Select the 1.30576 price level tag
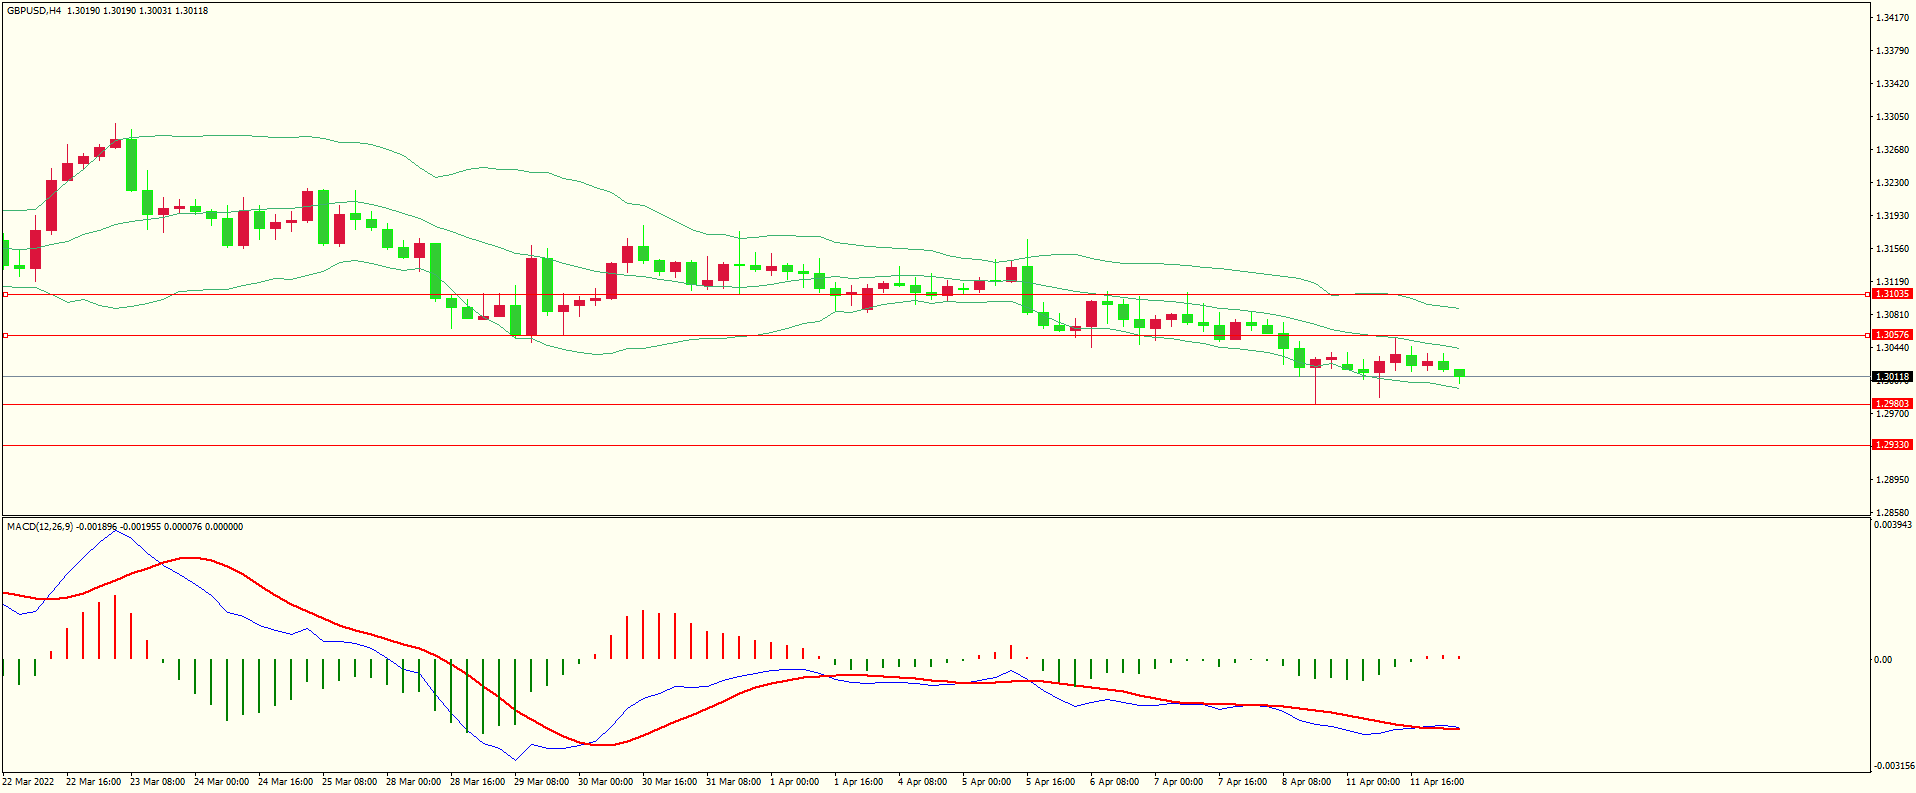This screenshot has height=793, width=1916. [x=1891, y=335]
